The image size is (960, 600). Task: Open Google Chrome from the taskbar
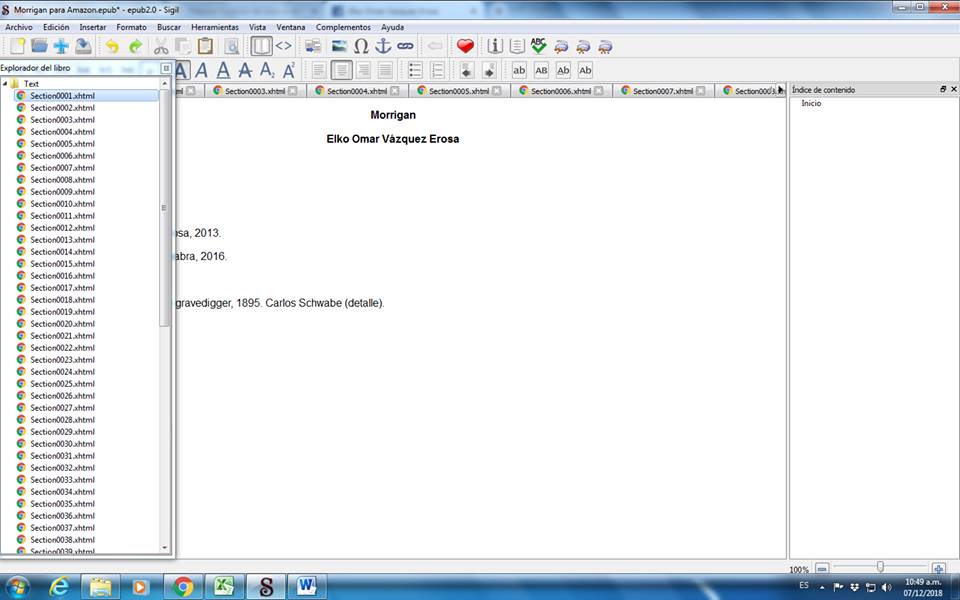tap(183, 586)
